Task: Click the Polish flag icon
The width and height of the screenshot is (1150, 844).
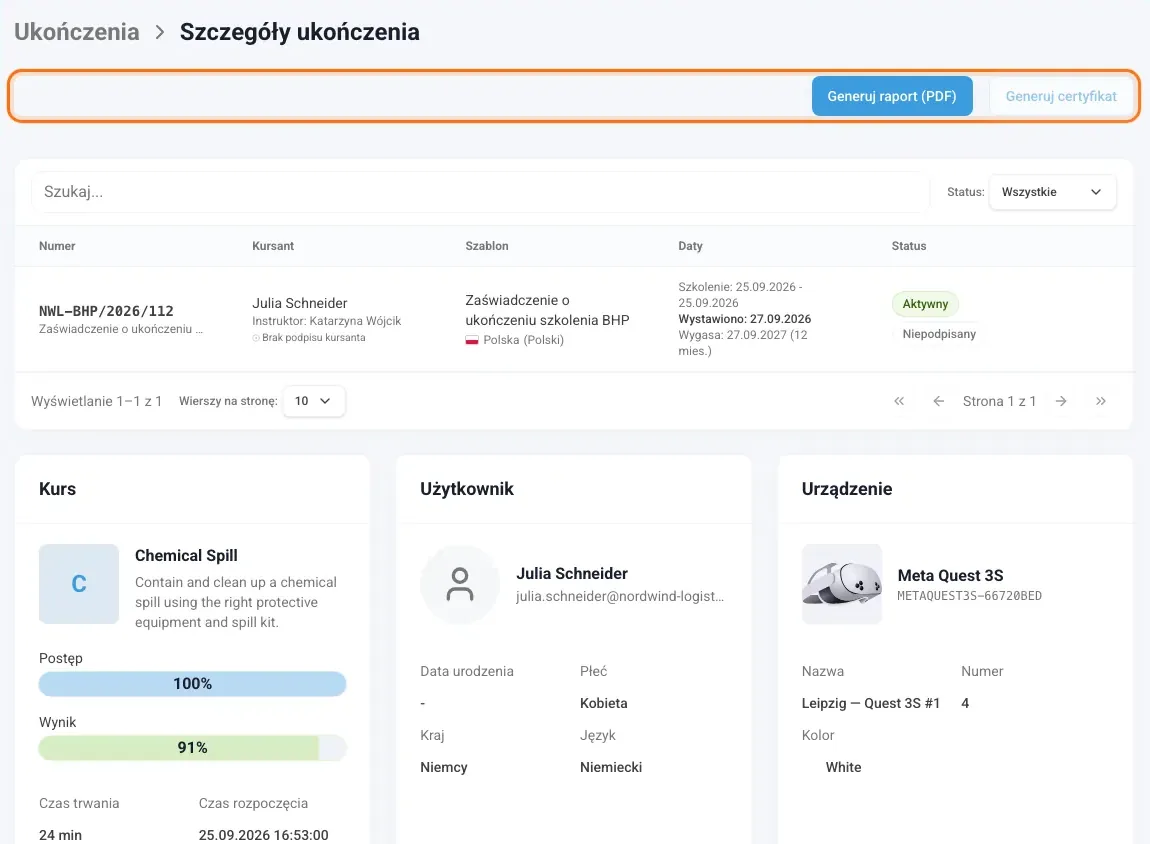Action: [x=472, y=340]
